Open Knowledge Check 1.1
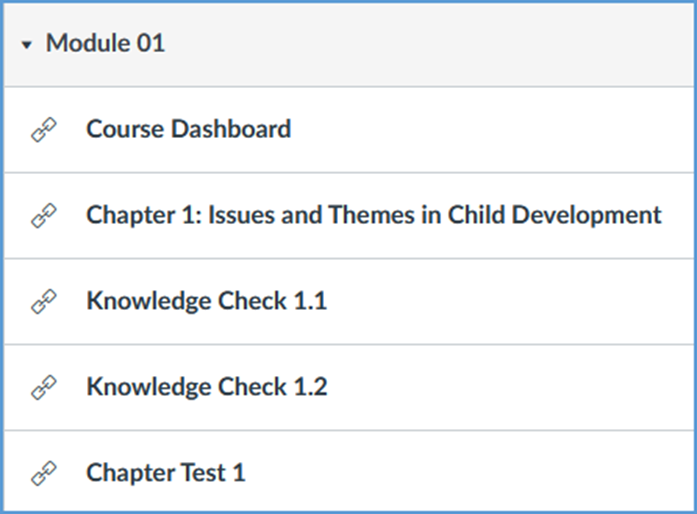 [206, 301]
